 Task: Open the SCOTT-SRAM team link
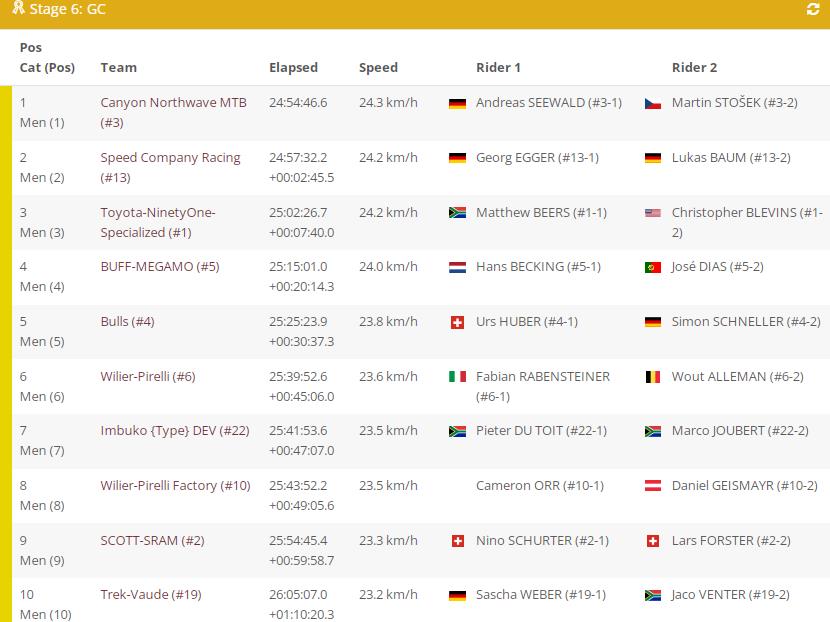point(152,541)
